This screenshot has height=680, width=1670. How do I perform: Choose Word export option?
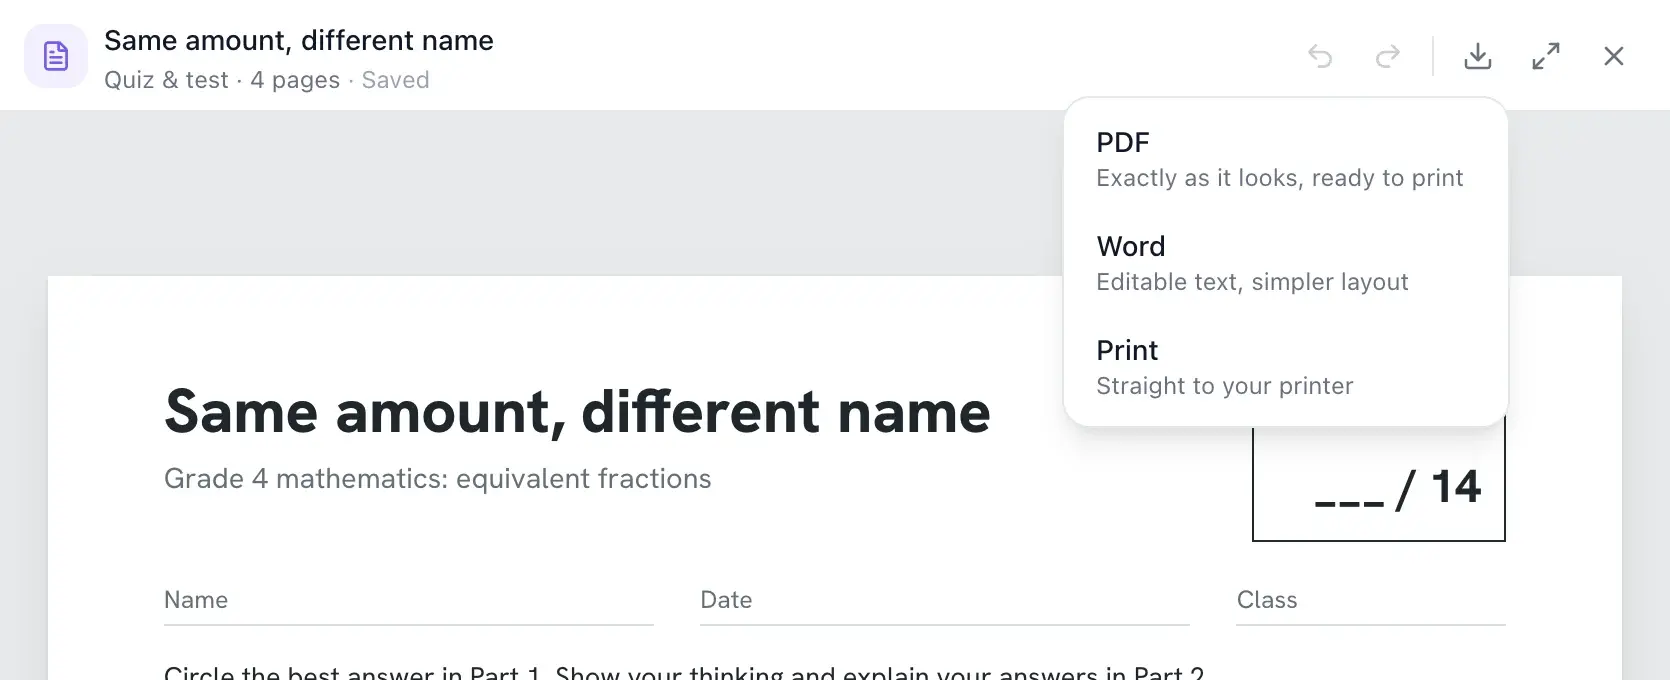pyautogui.click(x=1285, y=263)
